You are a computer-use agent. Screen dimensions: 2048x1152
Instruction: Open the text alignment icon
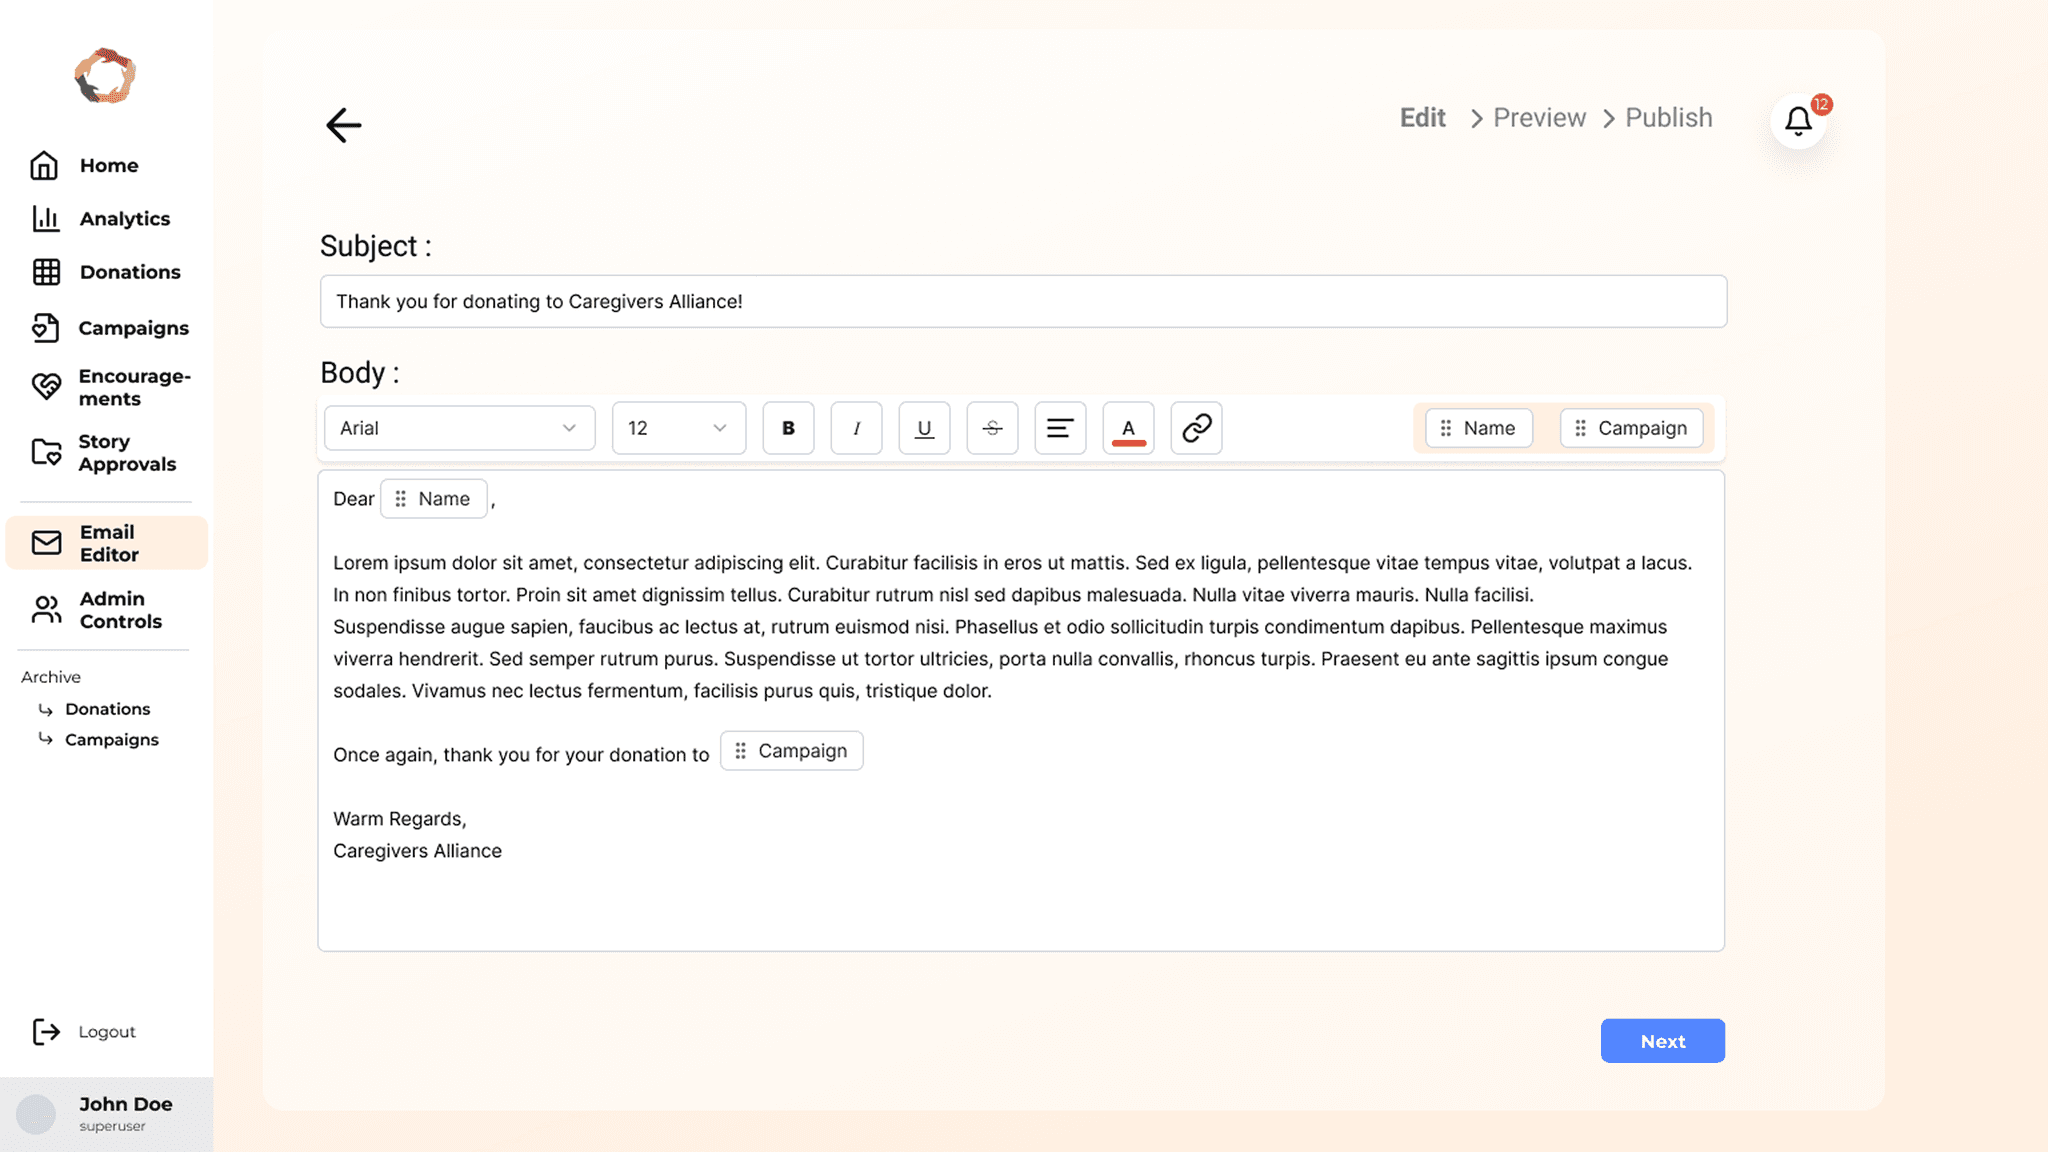(1060, 428)
